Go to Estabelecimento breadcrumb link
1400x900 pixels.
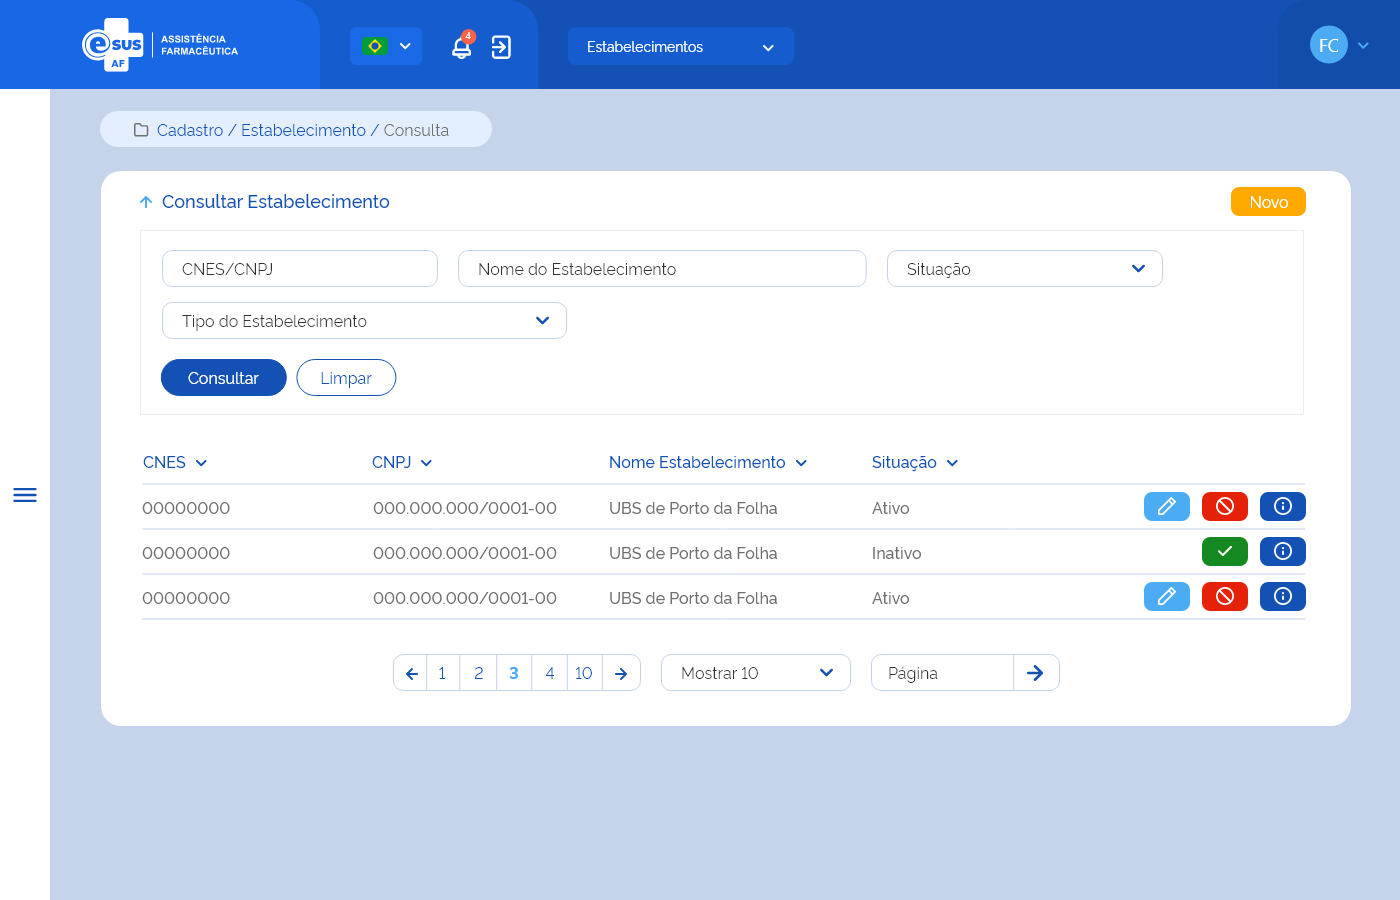tap(303, 130)
